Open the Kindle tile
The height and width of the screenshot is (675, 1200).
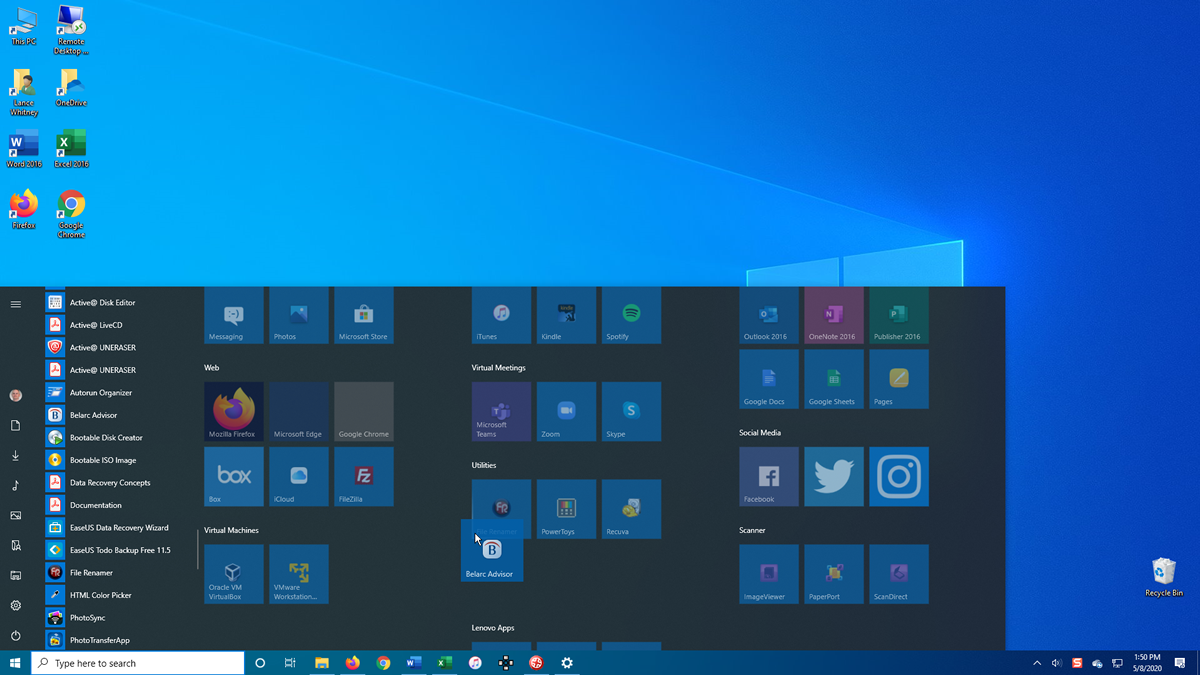click(567, 316)
